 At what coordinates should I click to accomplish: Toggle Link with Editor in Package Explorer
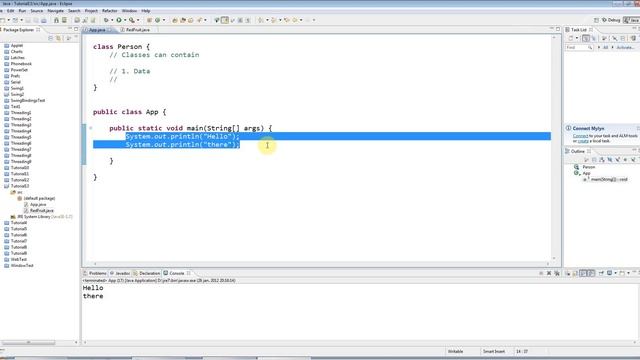[x=58, y=38]
